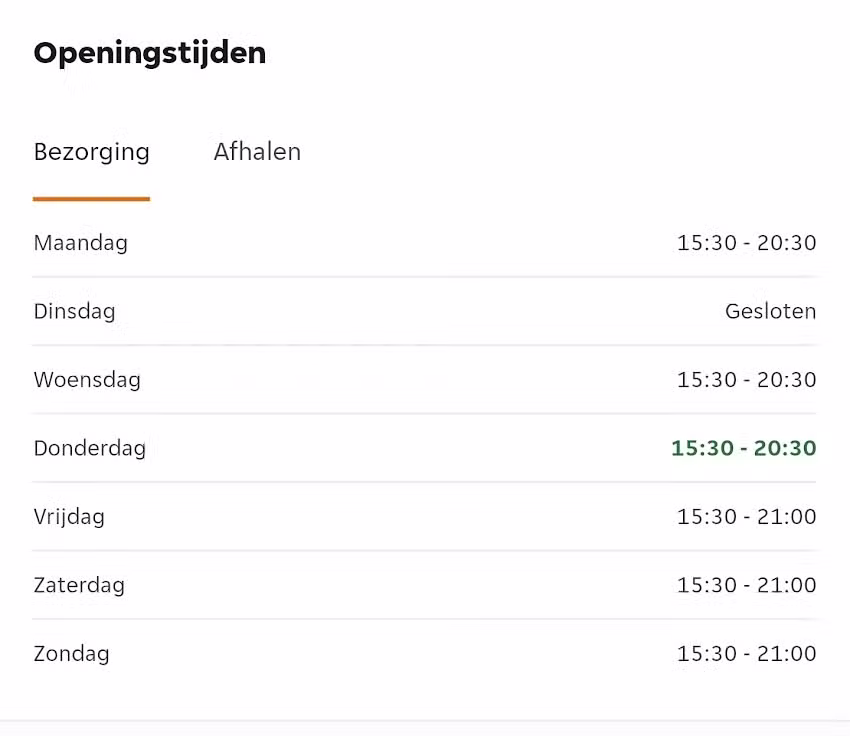Image resolution: width=850 pixels, height=736 pixels.
Task: Click the Zondag day label
Action: 71,654
